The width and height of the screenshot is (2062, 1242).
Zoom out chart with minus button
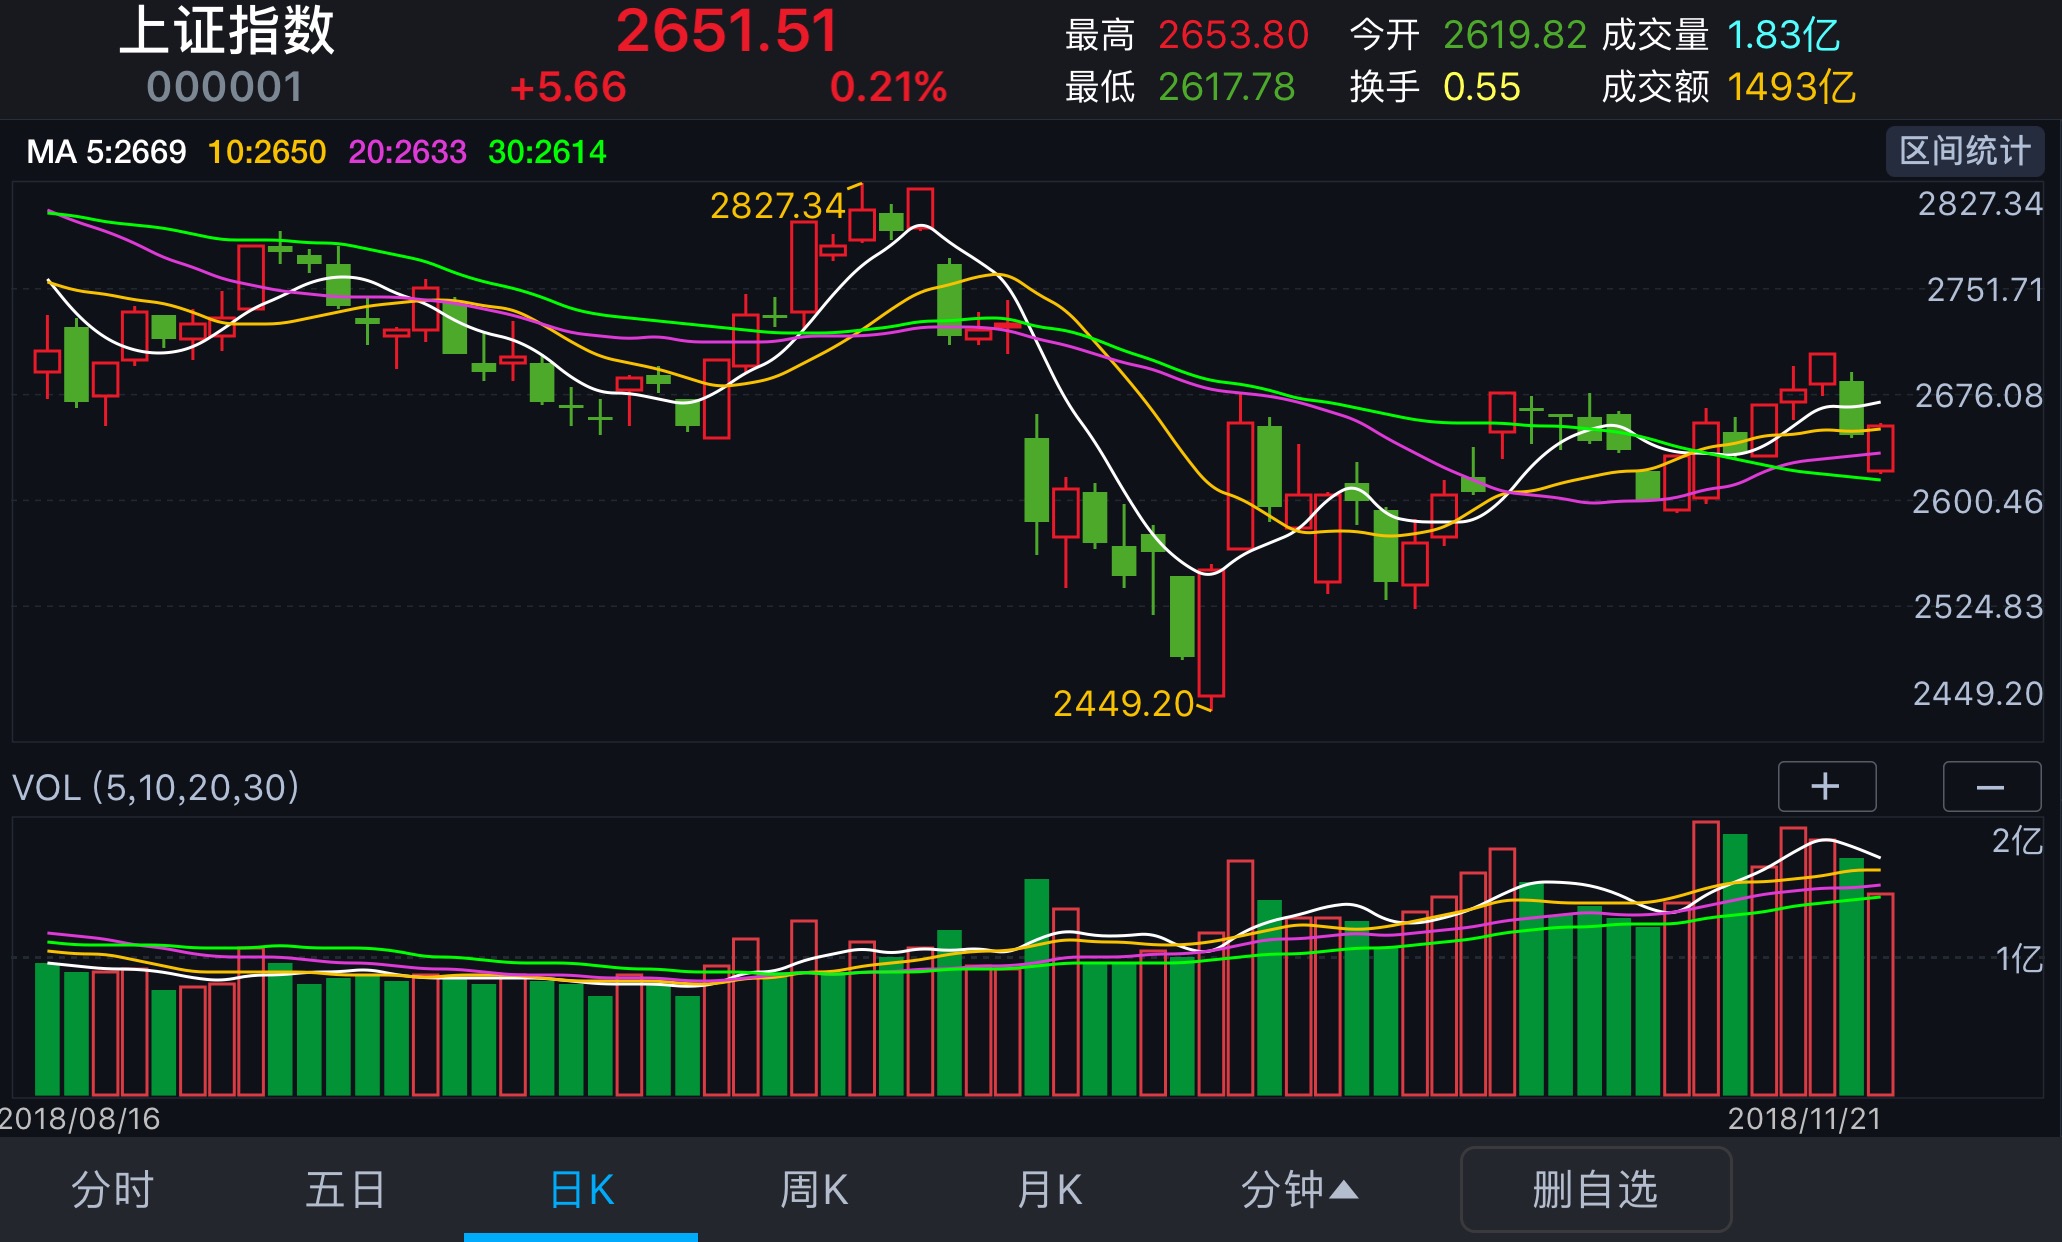[1991, 787]
